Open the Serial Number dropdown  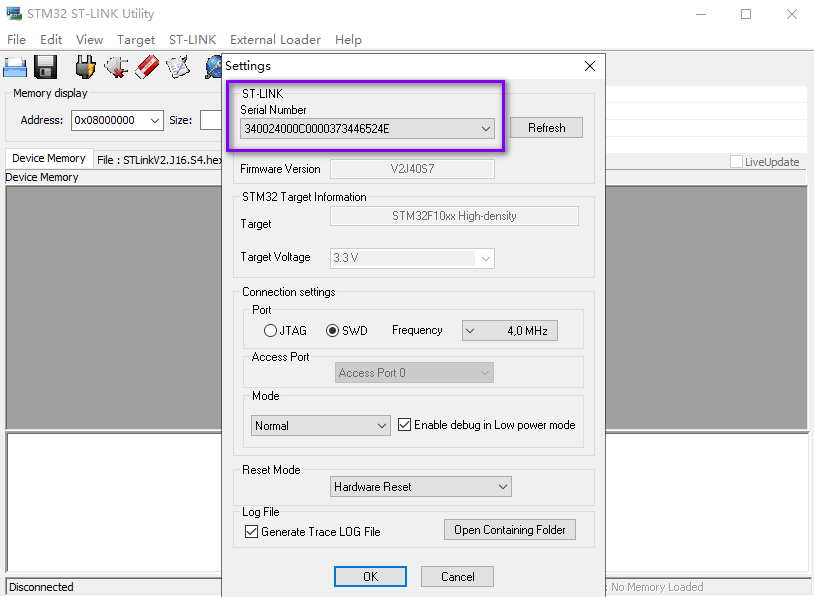click(x=368, y=129)
